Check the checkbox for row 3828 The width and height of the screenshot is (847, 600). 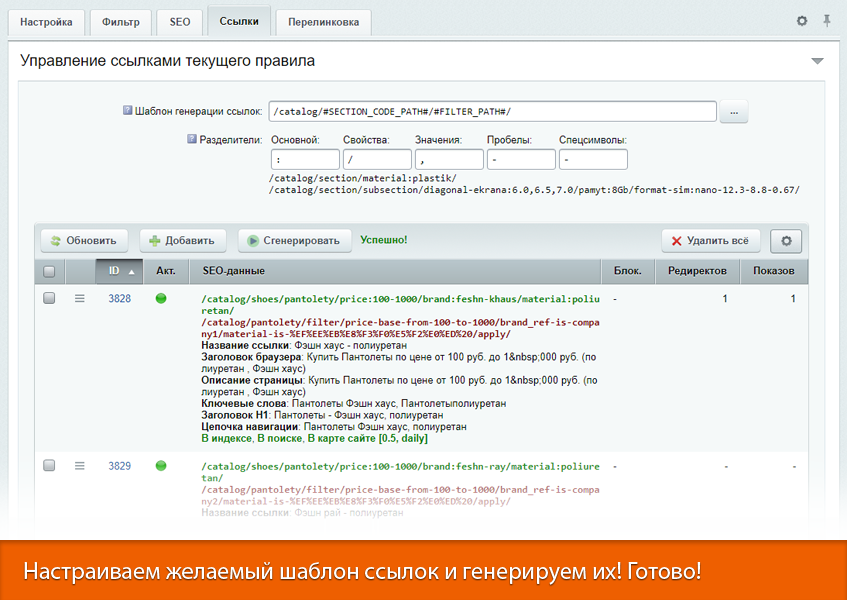pos(49,298)
